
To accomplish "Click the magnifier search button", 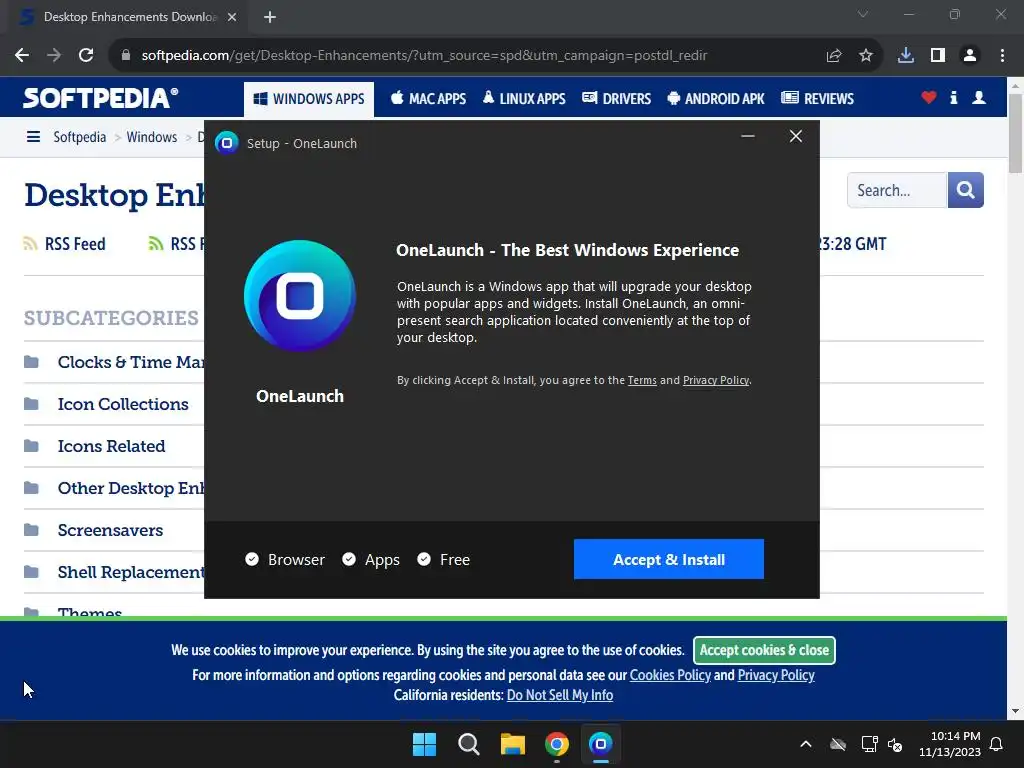I will click(966, 190).
